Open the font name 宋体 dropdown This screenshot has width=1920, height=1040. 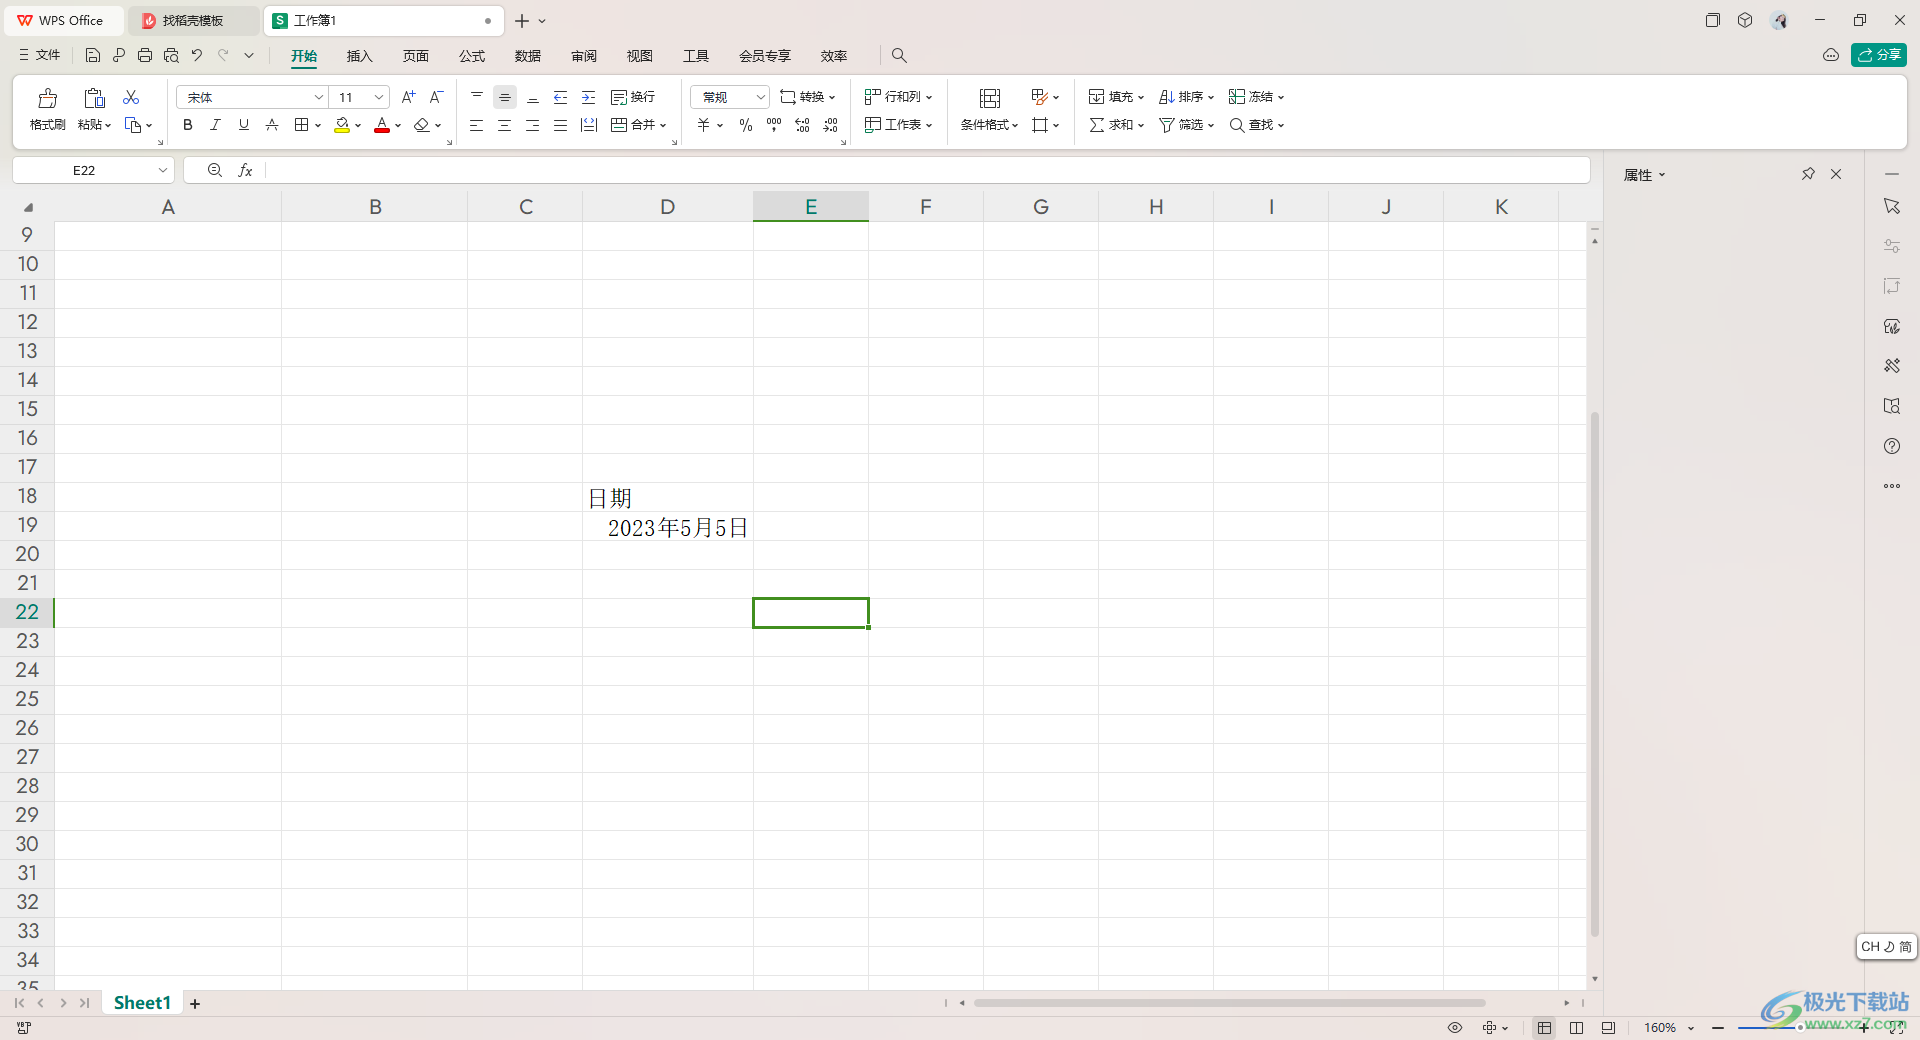(319, 97)
